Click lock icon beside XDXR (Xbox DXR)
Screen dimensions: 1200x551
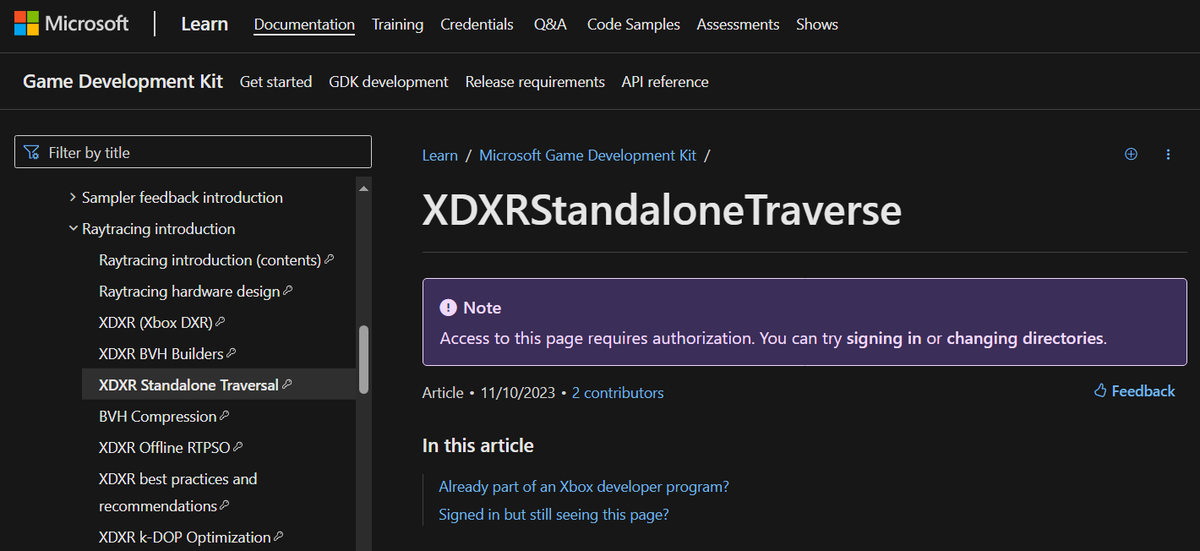[221, 322]
